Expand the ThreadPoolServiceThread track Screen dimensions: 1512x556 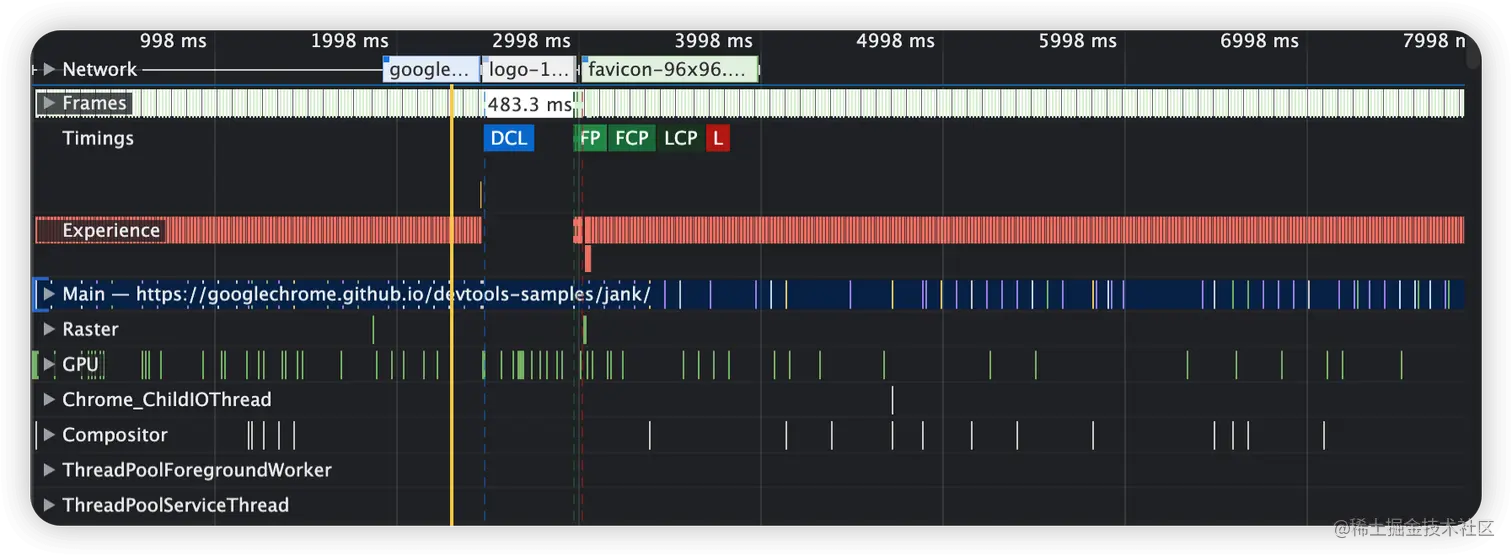[x=48, y=505]
